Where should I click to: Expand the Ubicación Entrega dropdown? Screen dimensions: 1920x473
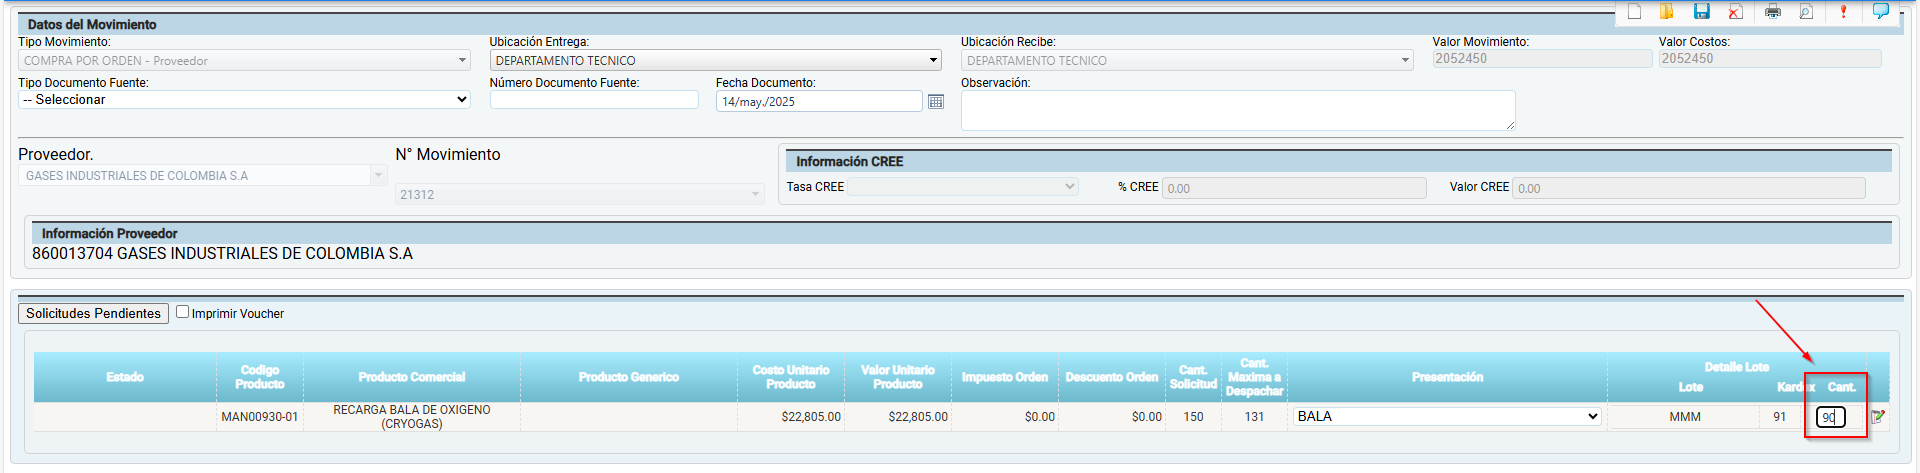(715, 61)
